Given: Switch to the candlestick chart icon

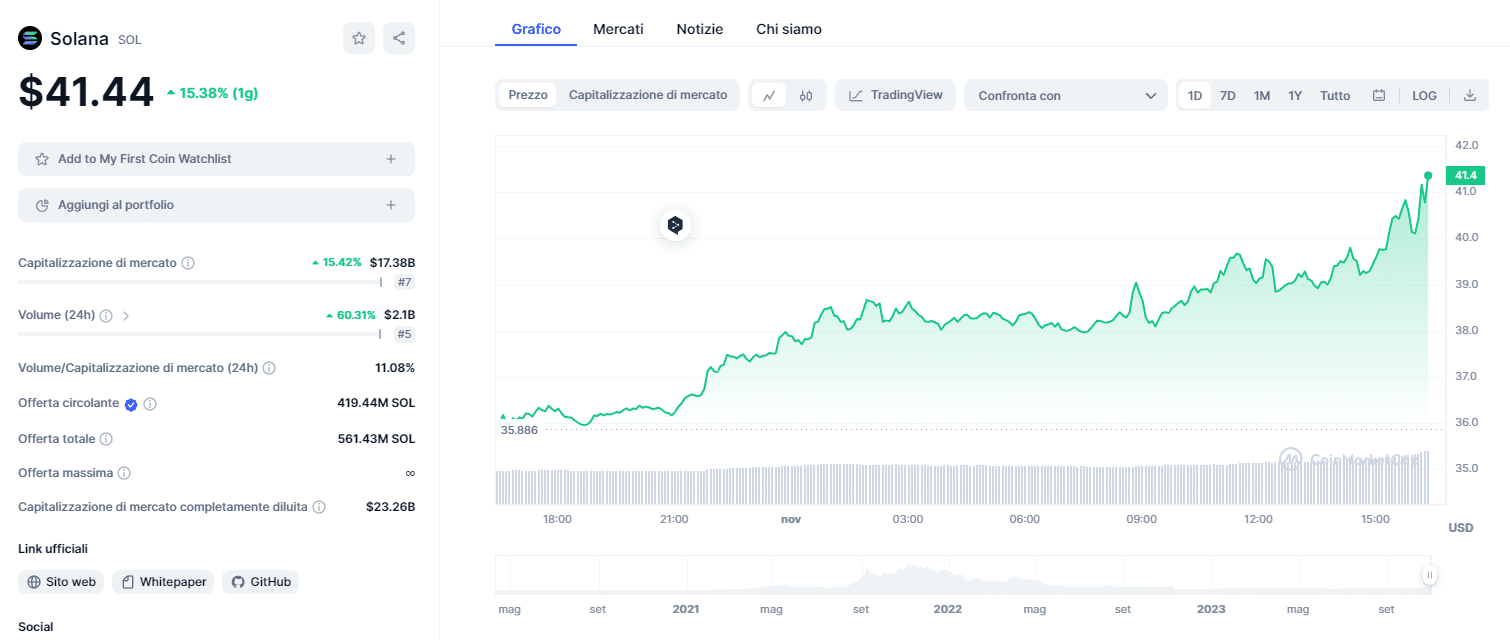Looking at the screenshot, I should (x=806, y=96).
